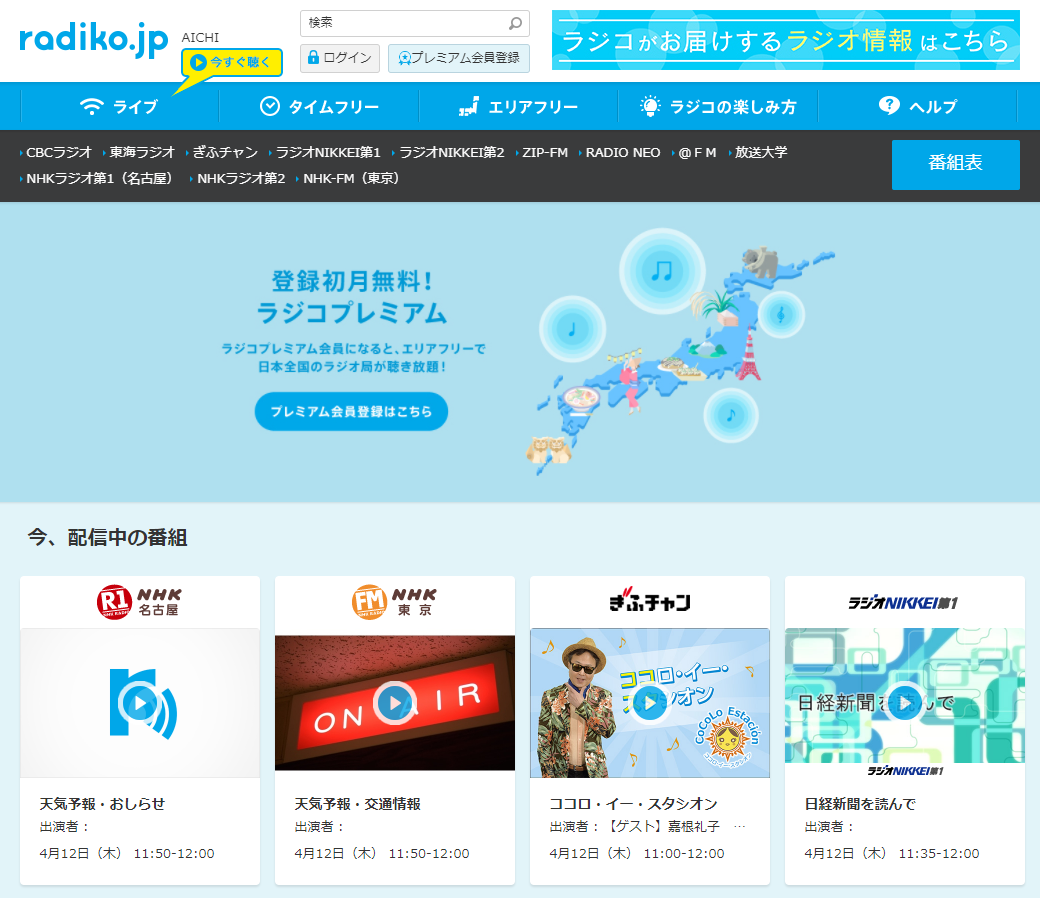Click the 日経新聞を読んで program title
1040x898 pixels.
[860, 804]
